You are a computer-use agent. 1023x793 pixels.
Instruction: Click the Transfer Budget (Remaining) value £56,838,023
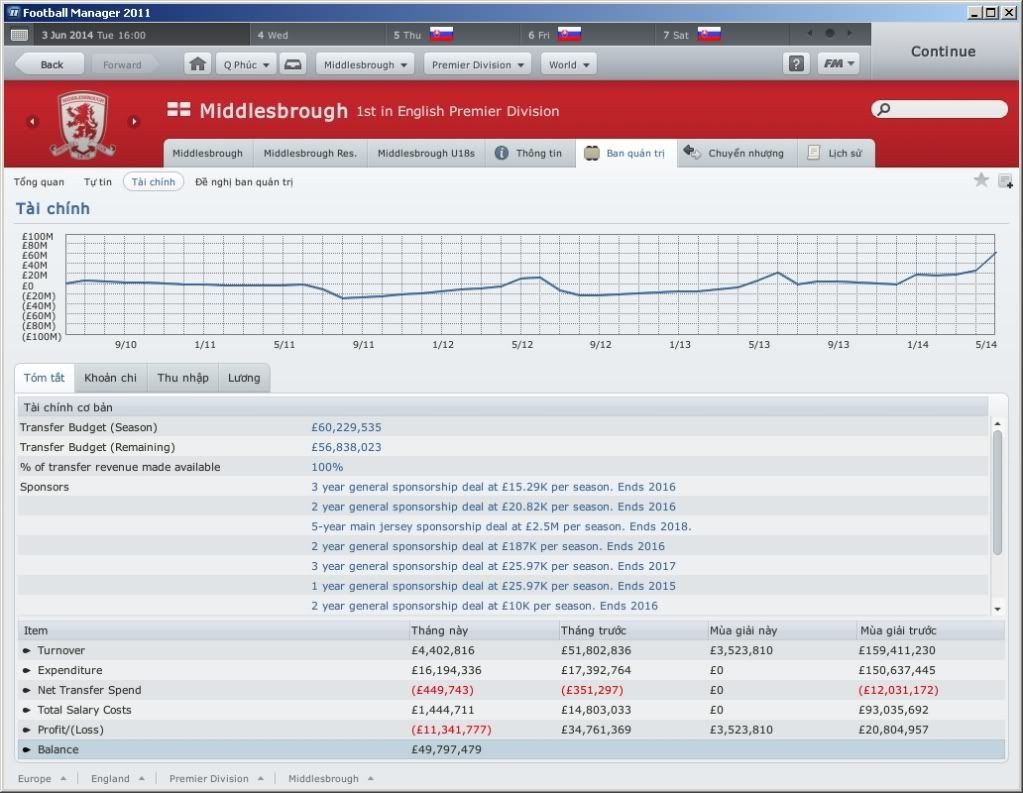346,447
